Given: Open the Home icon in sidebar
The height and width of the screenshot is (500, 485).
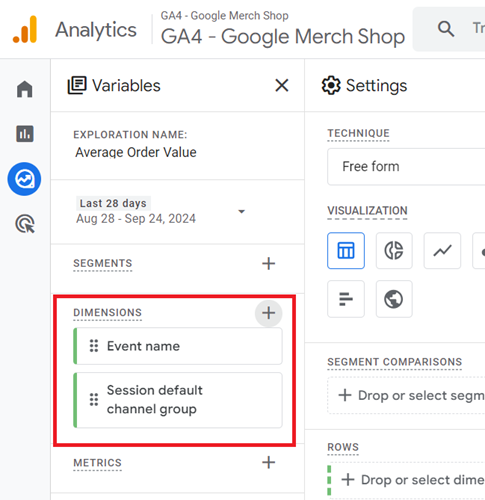Looking at the screenshot, I should click(25, 89).
